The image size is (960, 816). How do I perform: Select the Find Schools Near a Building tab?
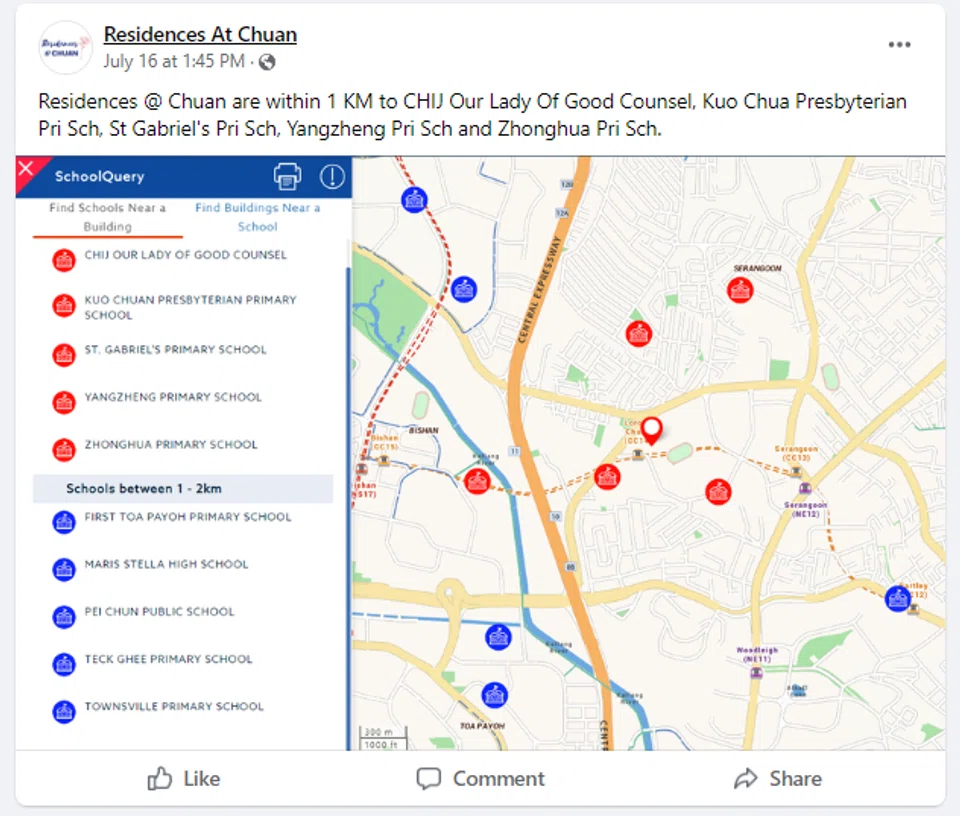click(x=107, y=217)
